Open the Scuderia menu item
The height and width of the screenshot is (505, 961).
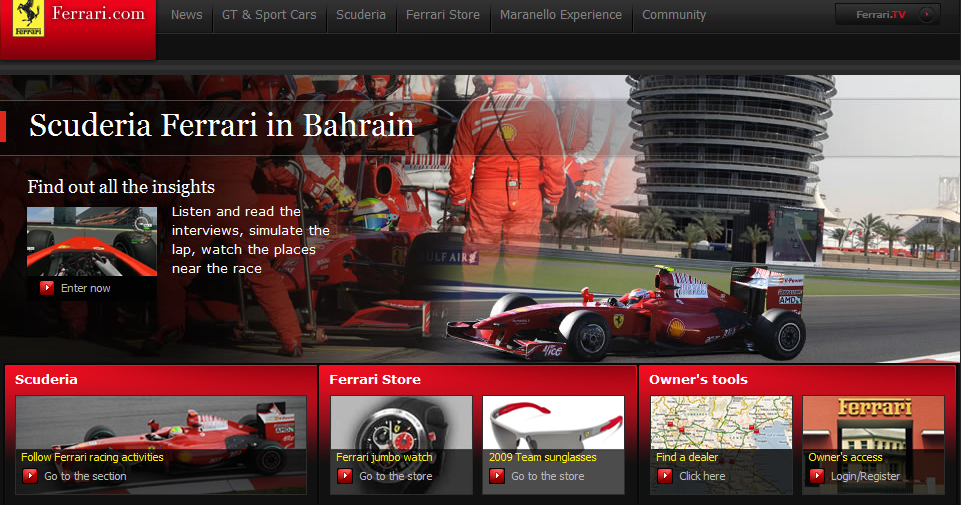pyautogui.click(x=361, y=15)
